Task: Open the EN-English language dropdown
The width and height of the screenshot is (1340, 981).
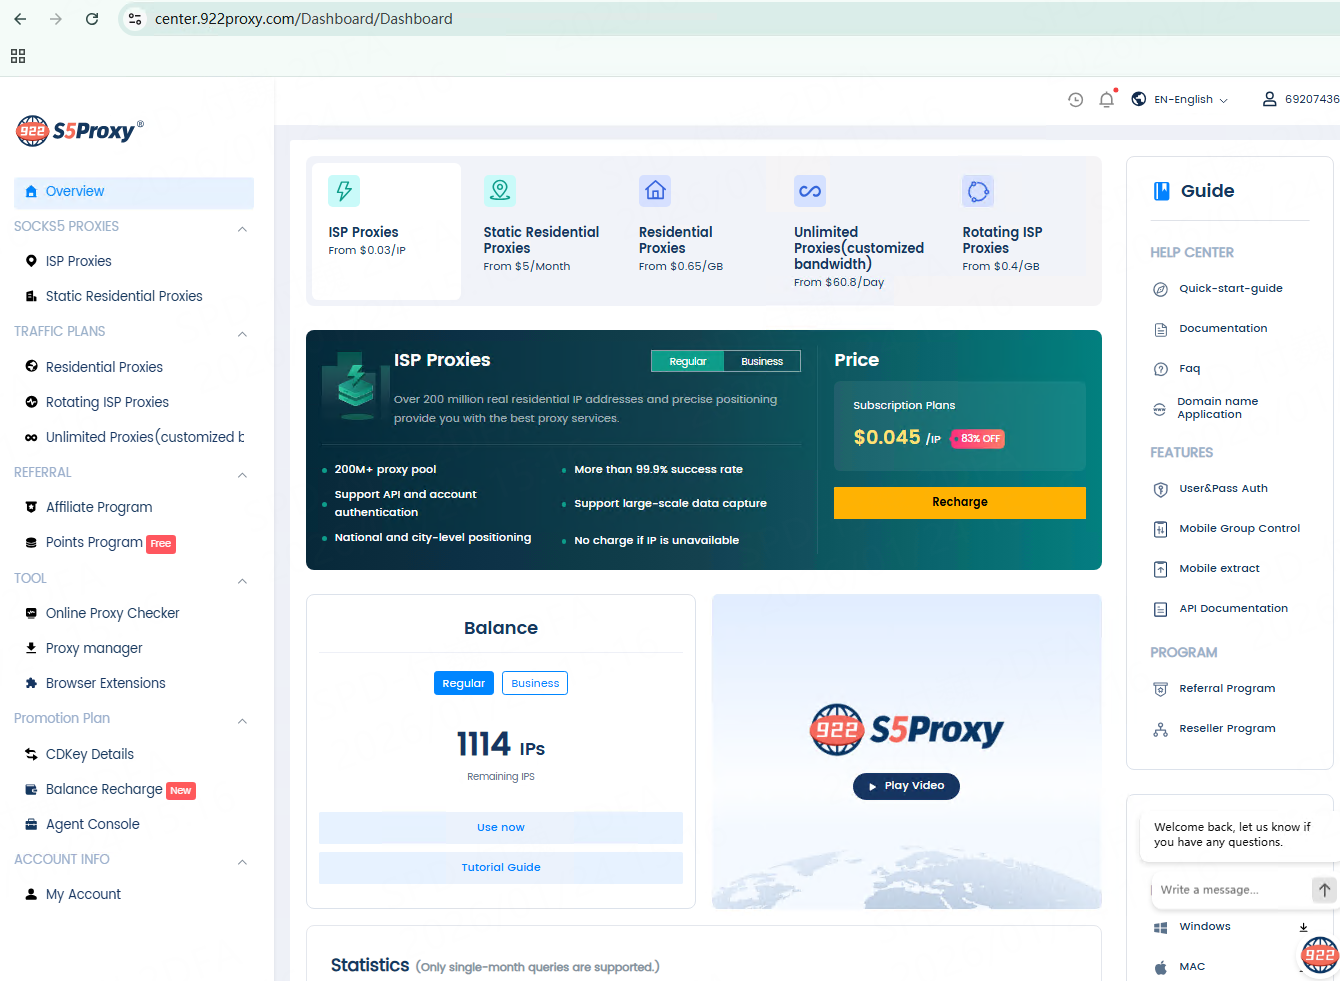Action: [x=1180, y=99]
